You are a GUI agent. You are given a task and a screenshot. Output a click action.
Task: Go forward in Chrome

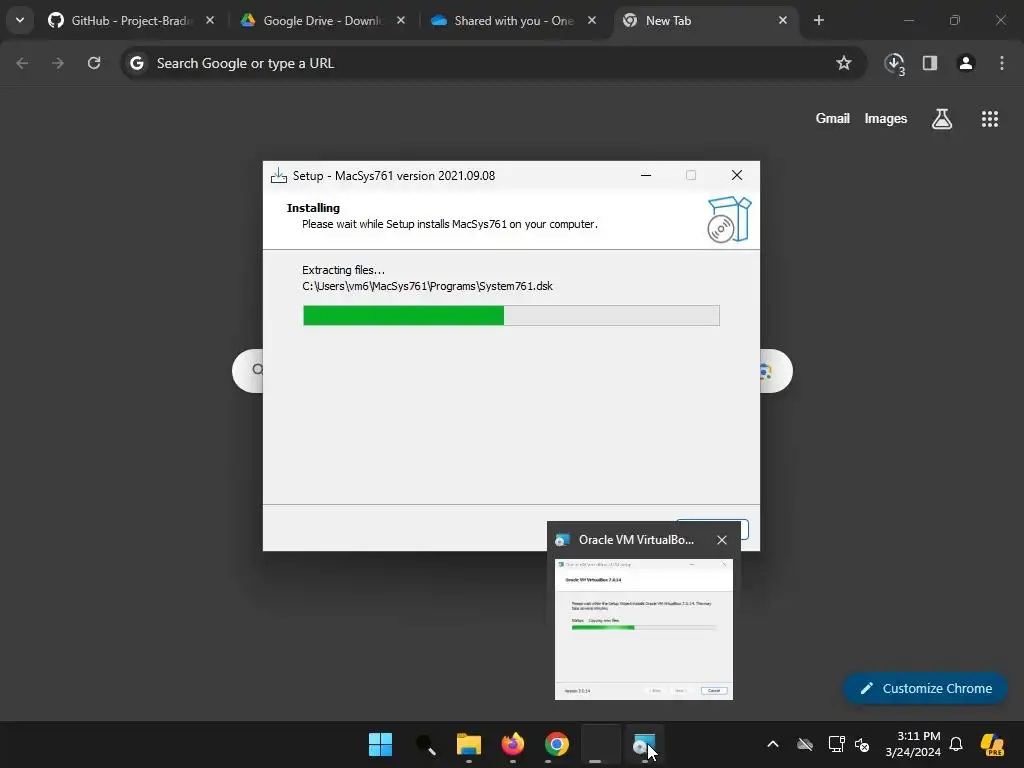[x=58, y=63]
